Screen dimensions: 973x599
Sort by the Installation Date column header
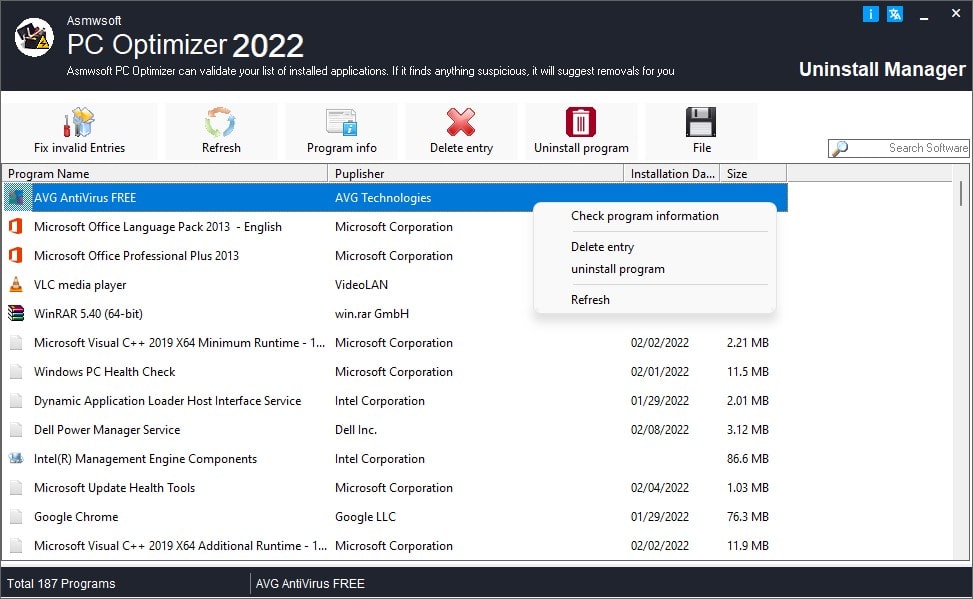click(672, 174)
